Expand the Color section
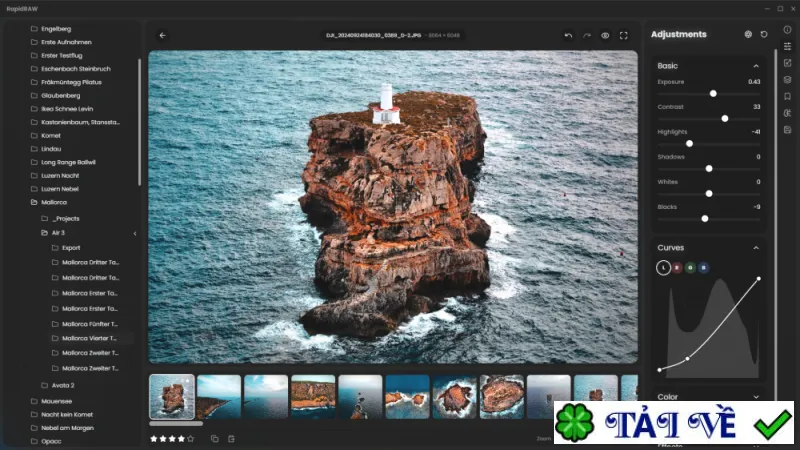Viewport: 800px width, 450px height. point(756,397)
